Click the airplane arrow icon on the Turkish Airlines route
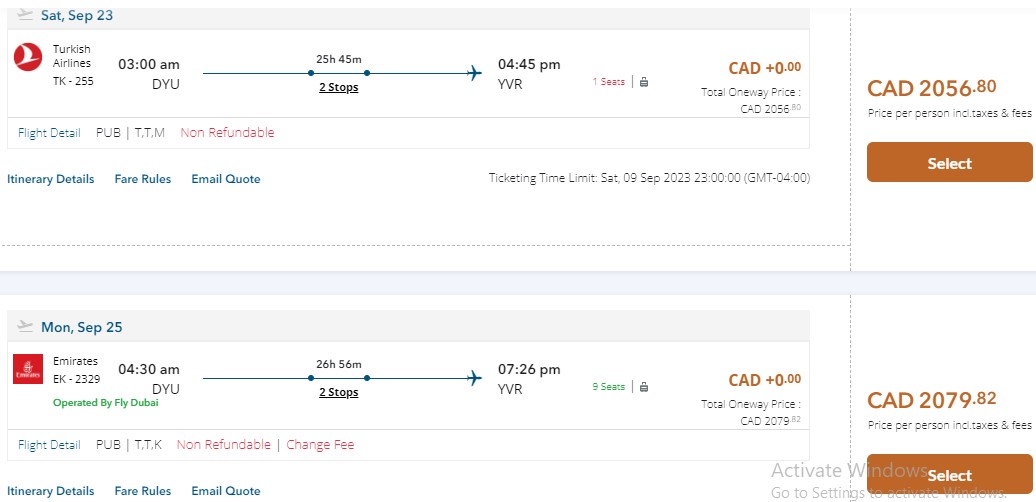The width and height of the screenshot is (1036, 502). (474, 72)
